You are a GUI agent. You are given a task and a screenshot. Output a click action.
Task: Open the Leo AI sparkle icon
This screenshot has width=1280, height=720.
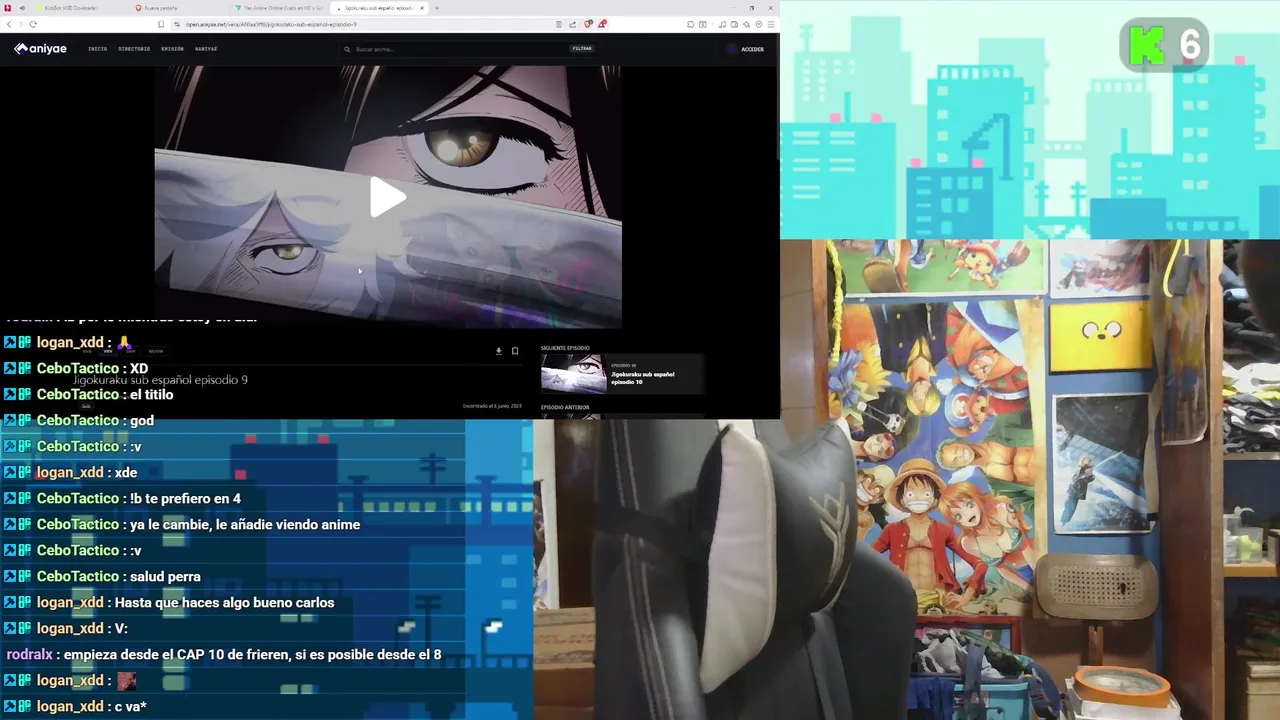(746, 24)
